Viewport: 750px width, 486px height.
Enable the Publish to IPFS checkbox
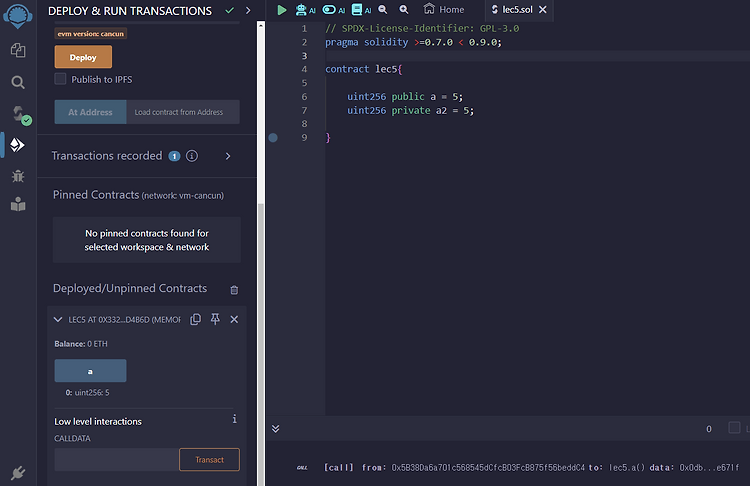click(60, 79)
